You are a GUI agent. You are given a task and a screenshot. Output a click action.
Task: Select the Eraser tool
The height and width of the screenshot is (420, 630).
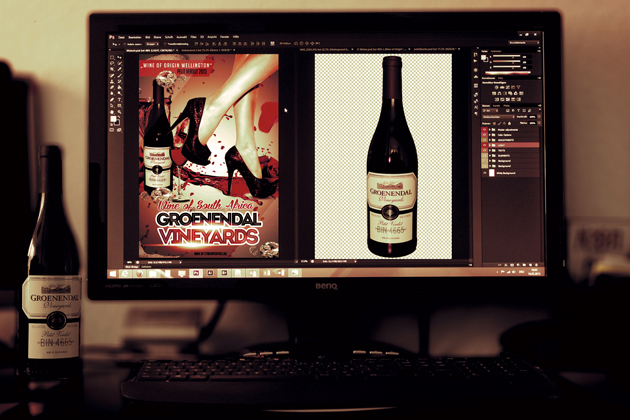tap(112, 87)
